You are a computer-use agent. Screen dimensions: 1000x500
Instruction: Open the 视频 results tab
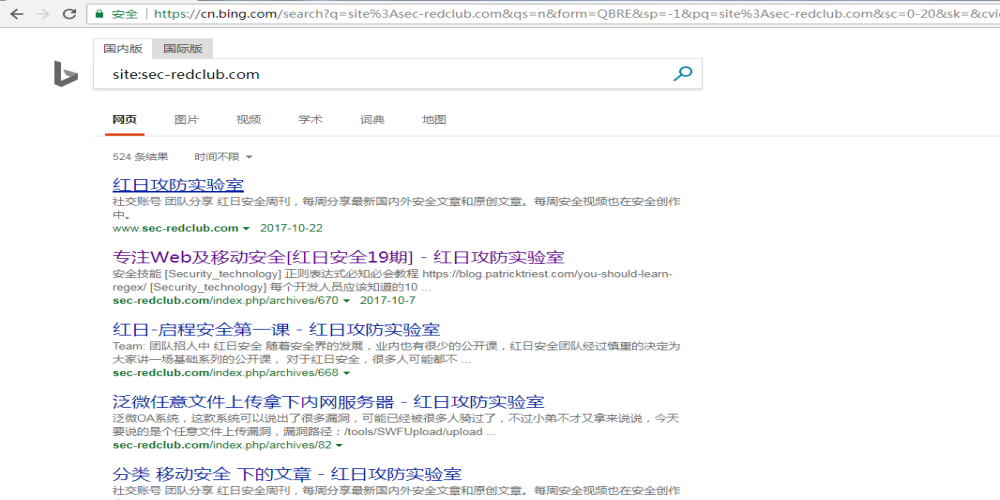[x=248, y=119]
